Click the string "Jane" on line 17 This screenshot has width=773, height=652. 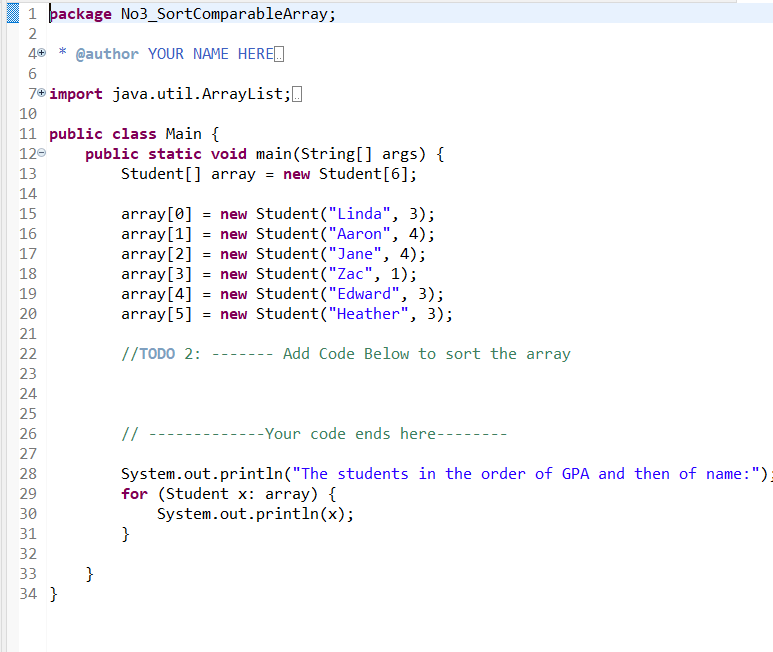(354, 254)
